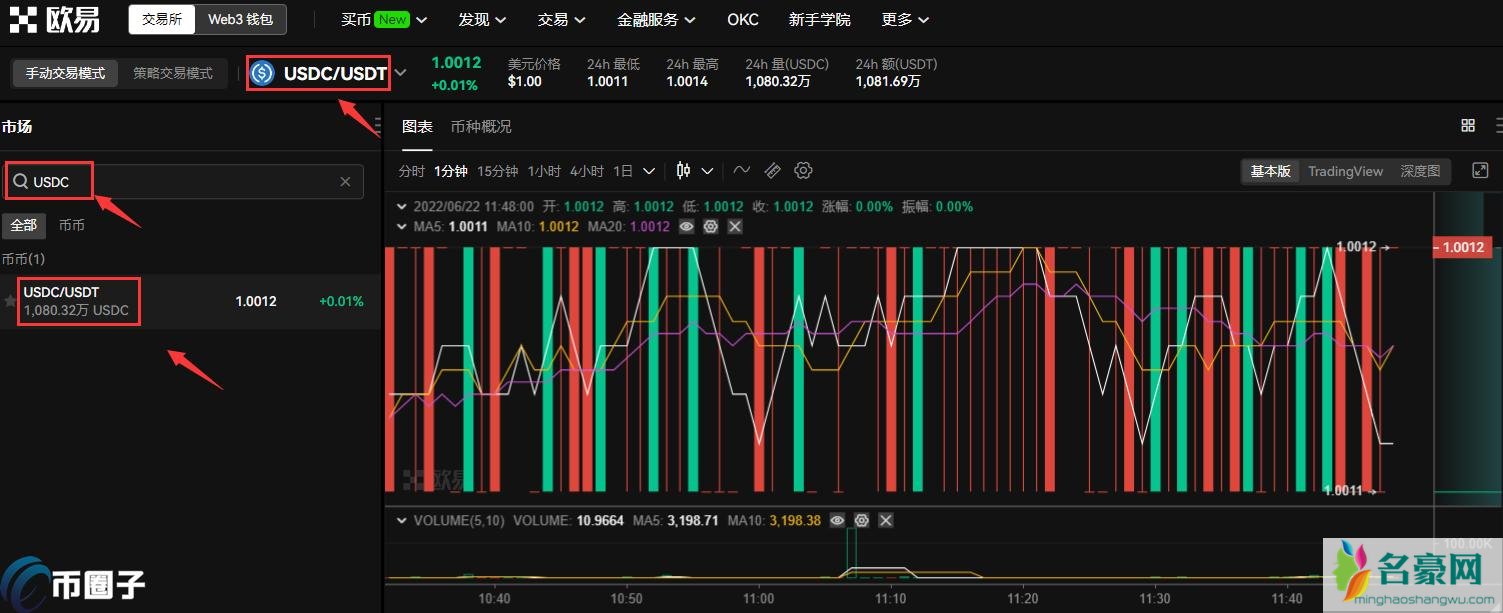
Task: Click the 币币(1) section label
Action: pyautogui.click(x=22, y=258)
